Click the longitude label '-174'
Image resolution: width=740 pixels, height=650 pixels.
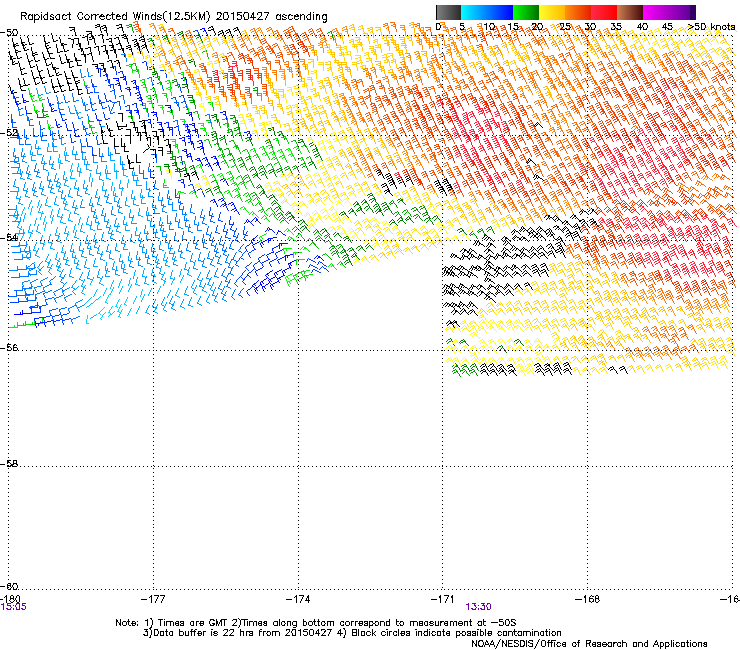298,599
